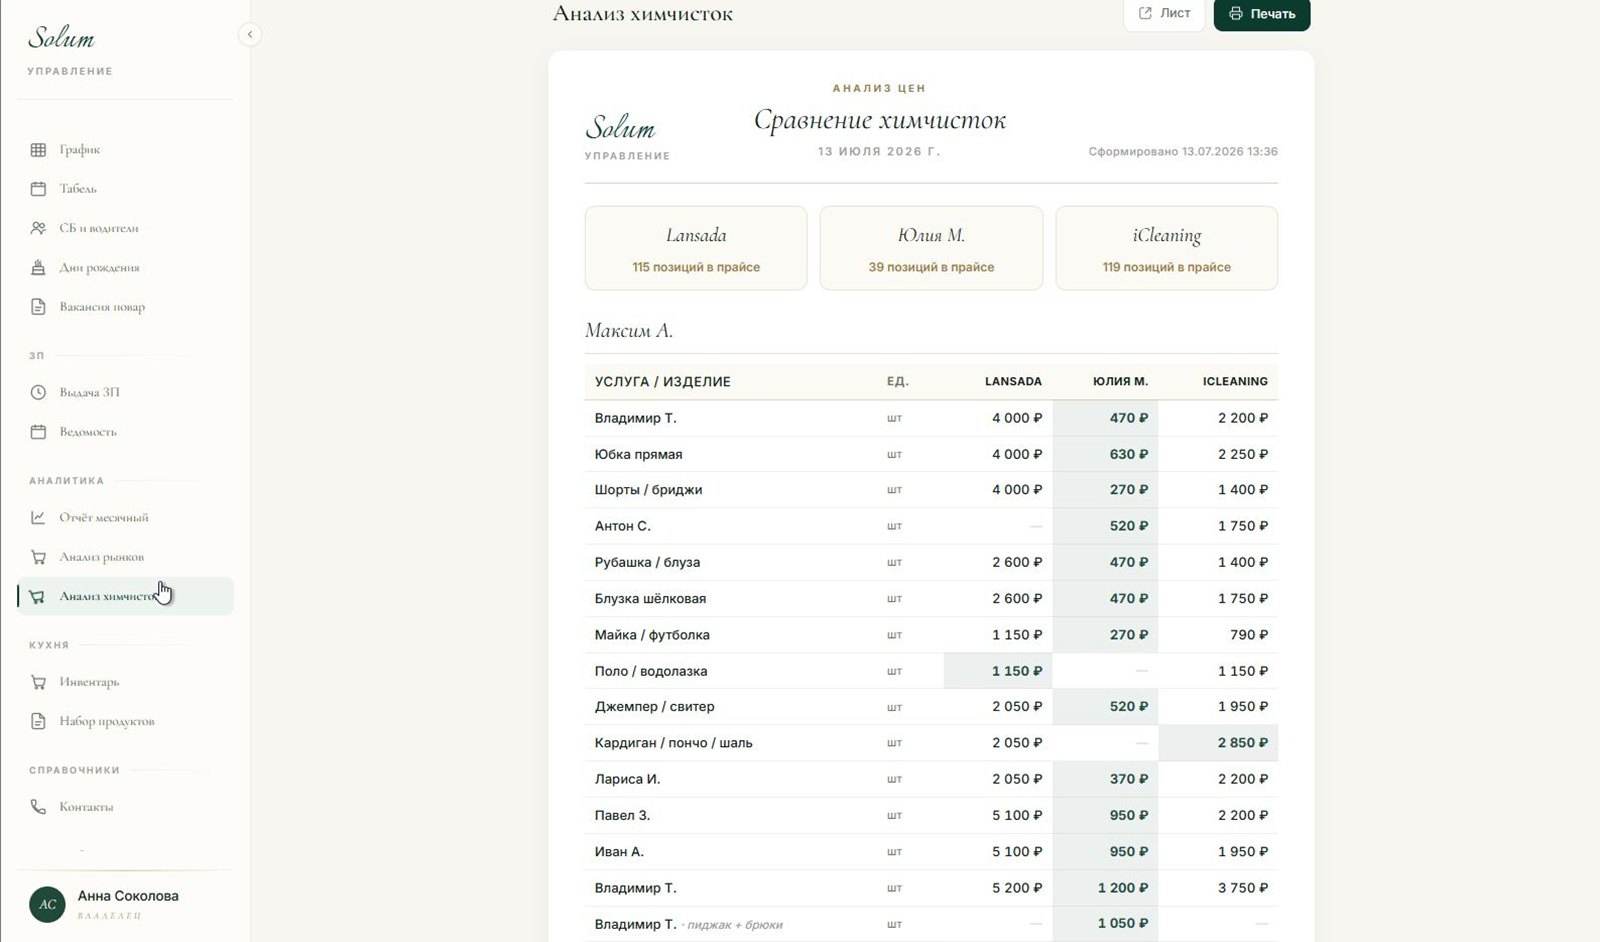Select the Lansada price list card

pyautogui.click(x=696, y=248)
